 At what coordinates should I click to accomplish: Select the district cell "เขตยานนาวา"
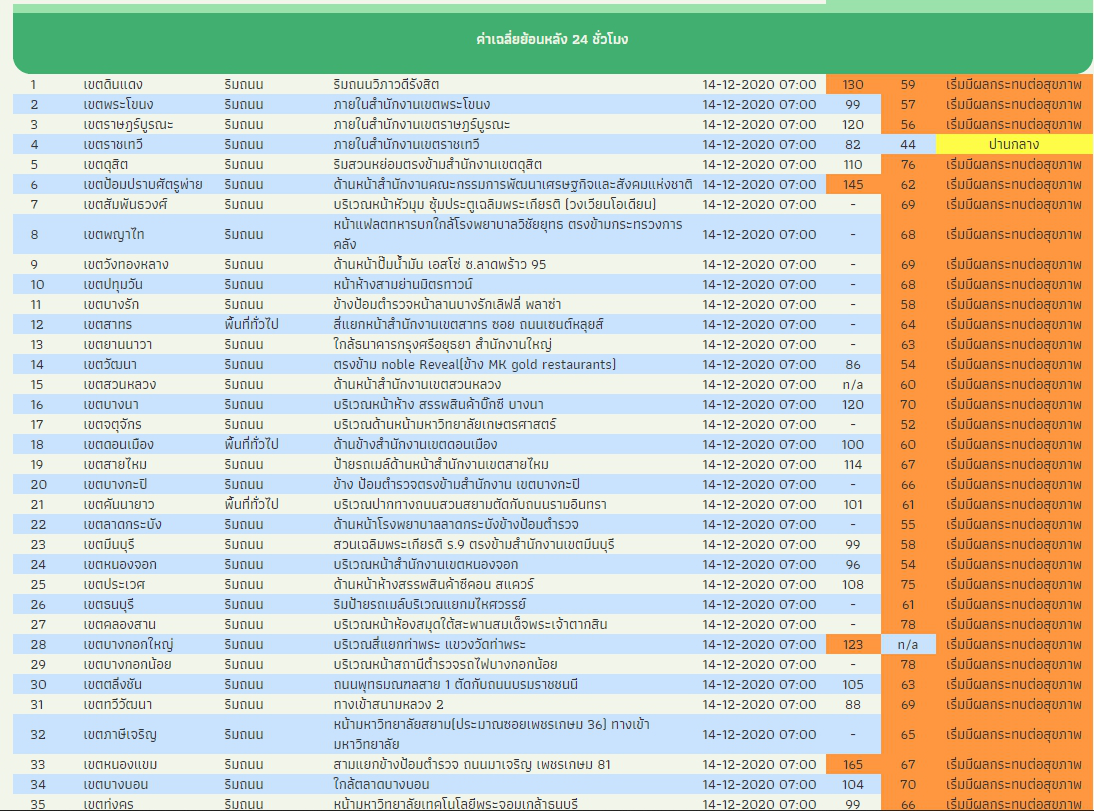pos(117,344)
